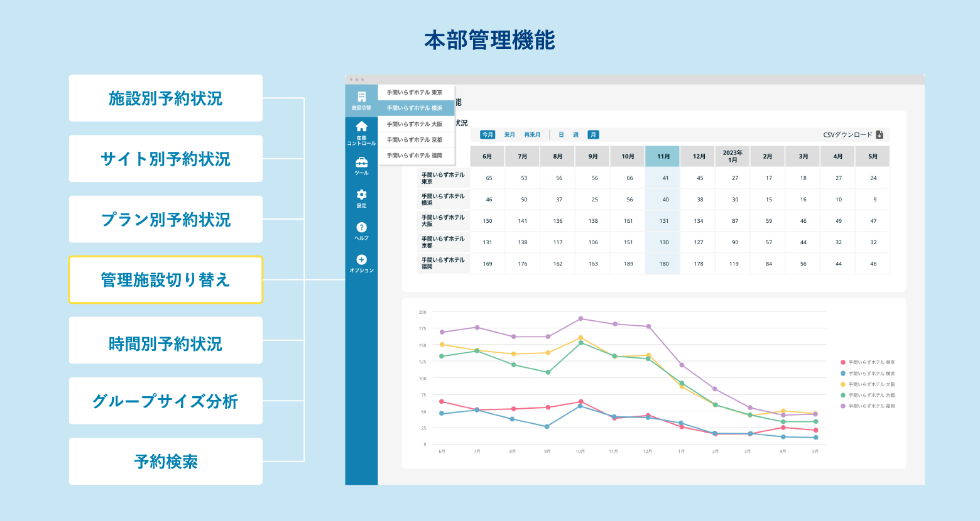Click the purple 福岡 legend color dot

coord(843,406)
